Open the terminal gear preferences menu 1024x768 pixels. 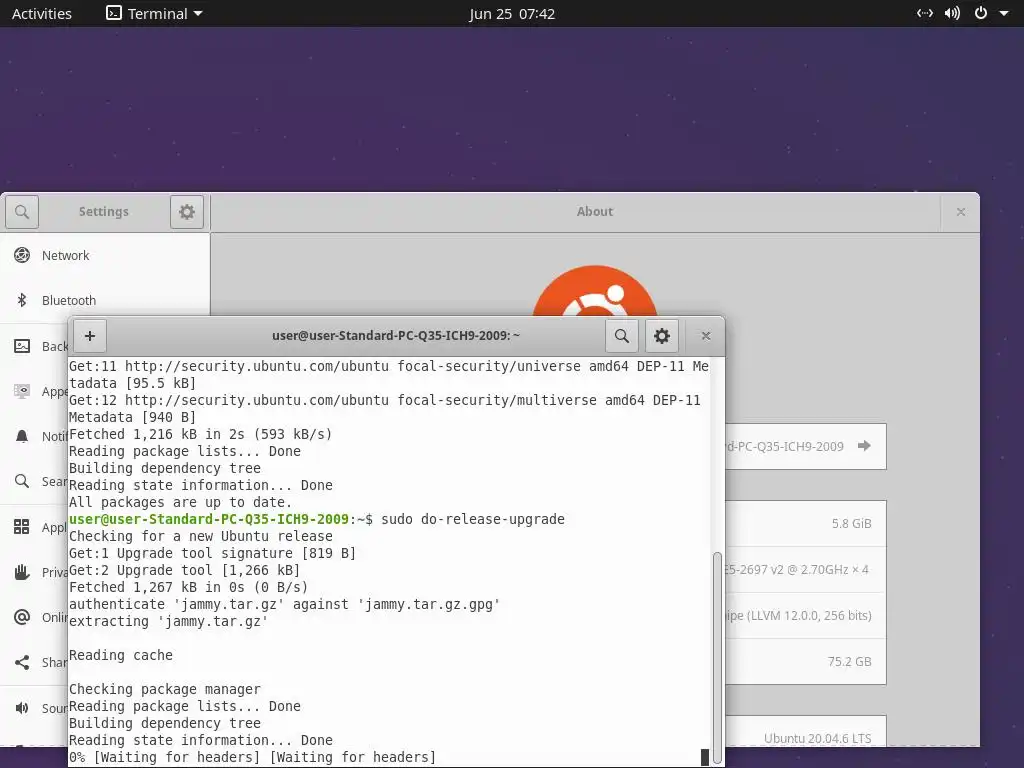coord(662,336)
